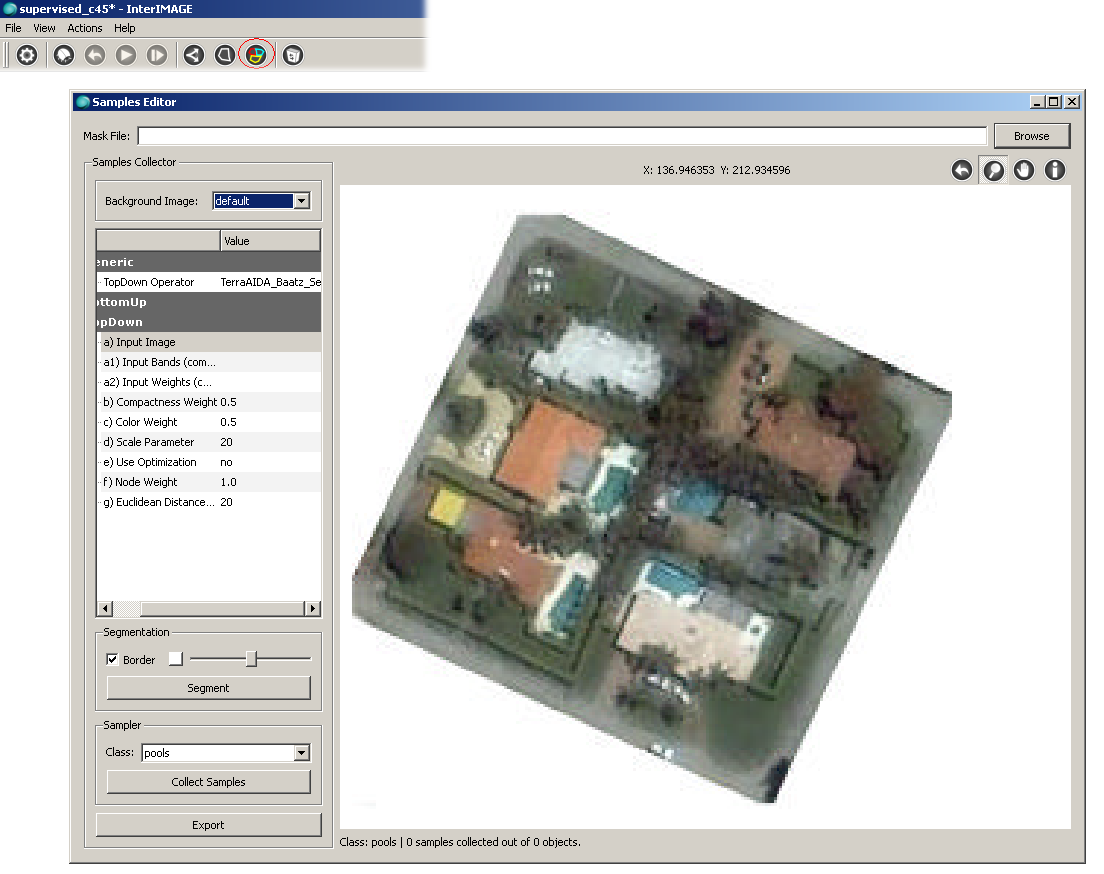The image size is (1104, 874).
Task: Open the Background Image dropdown
Action: pyautogui.click(x=301, y=201)
